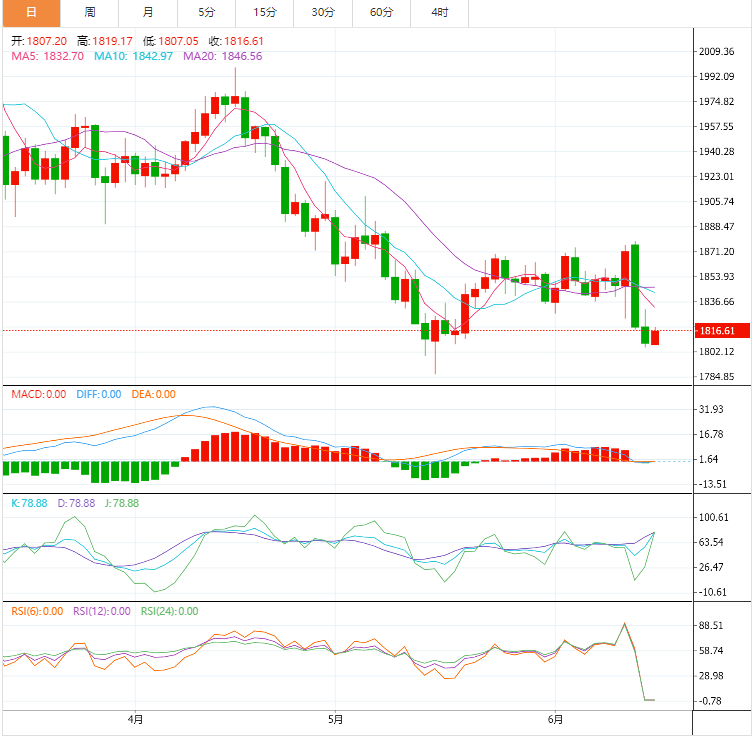Click the -0.78 RSI axis label

710,701
